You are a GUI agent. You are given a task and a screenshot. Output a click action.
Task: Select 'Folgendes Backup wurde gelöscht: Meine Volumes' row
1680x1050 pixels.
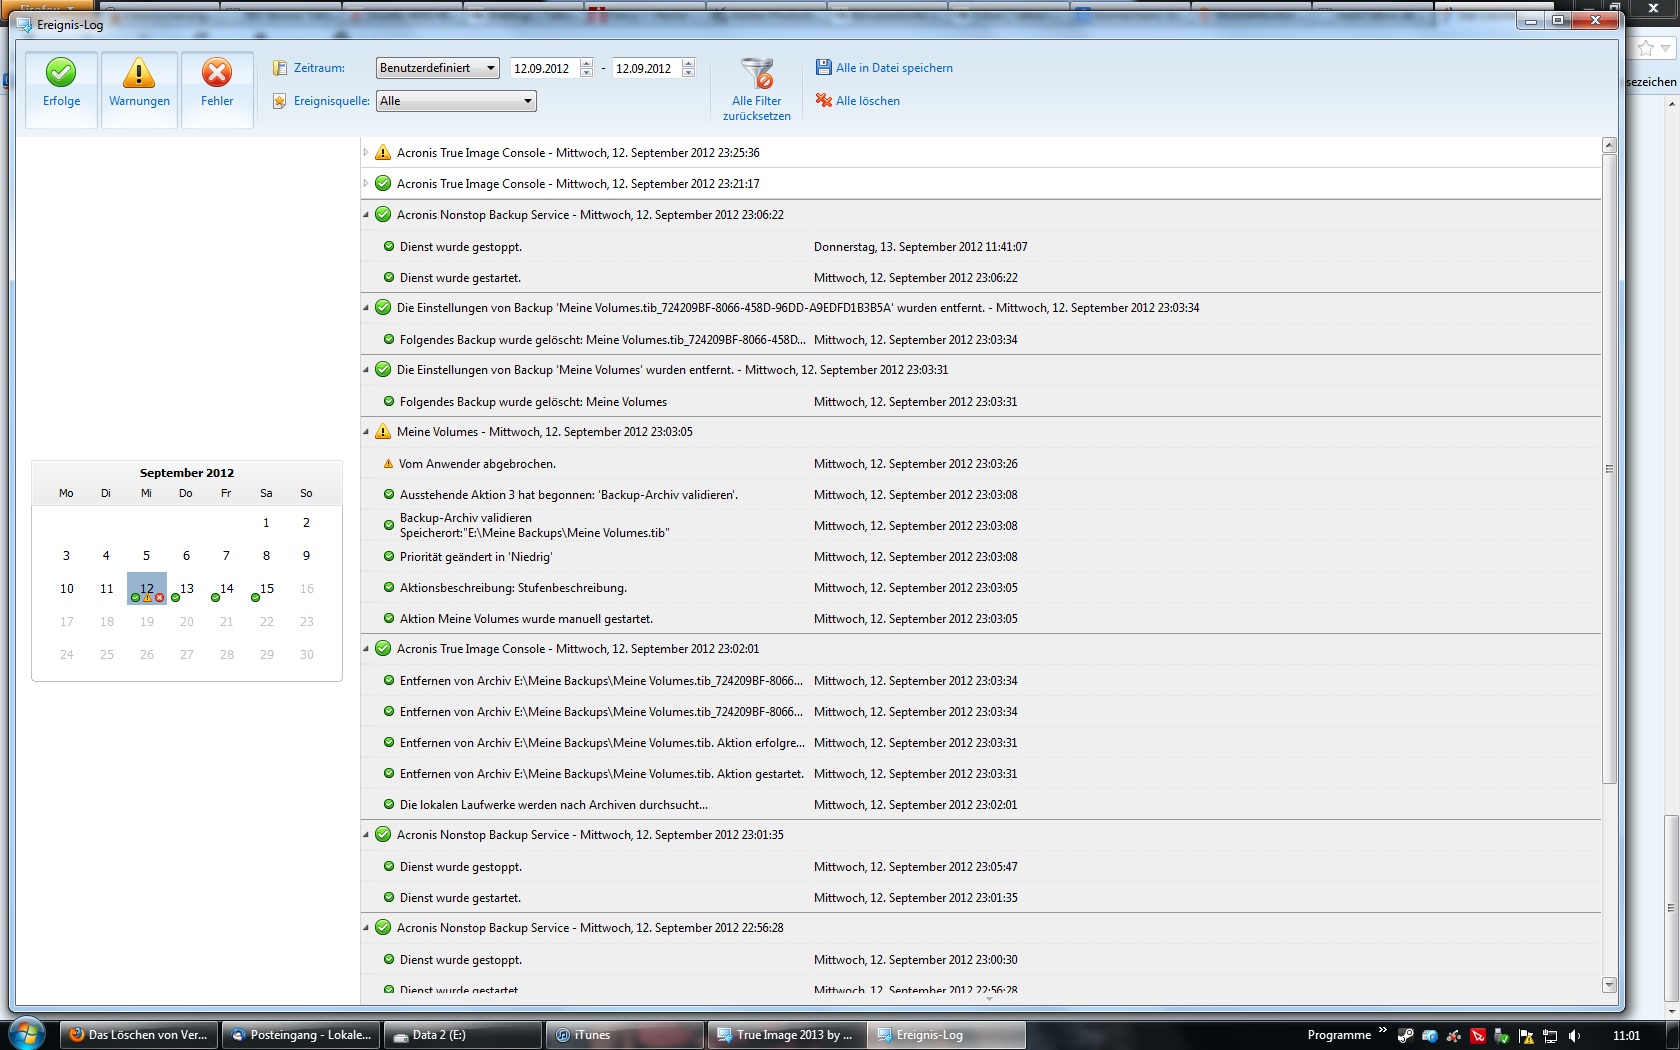(x=981, y=402)
